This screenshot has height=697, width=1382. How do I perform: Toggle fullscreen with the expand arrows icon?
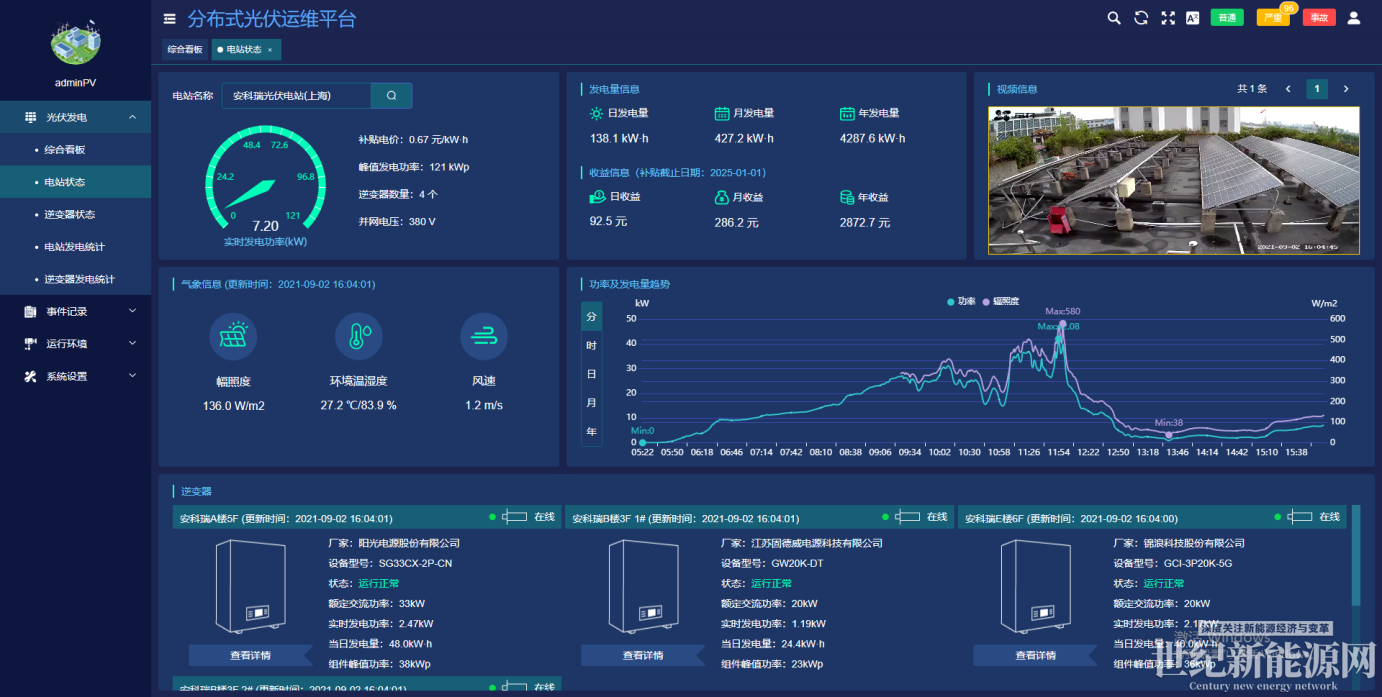click(1167, 18)
